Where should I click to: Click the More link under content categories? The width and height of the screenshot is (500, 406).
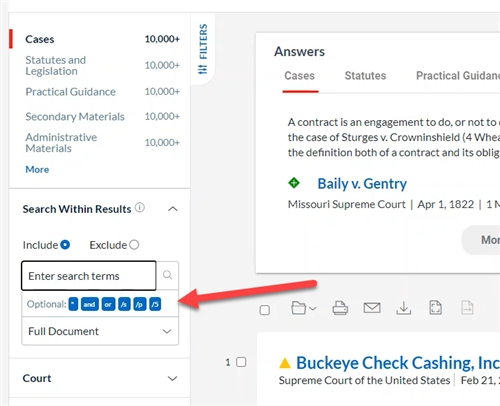(37, 169)
